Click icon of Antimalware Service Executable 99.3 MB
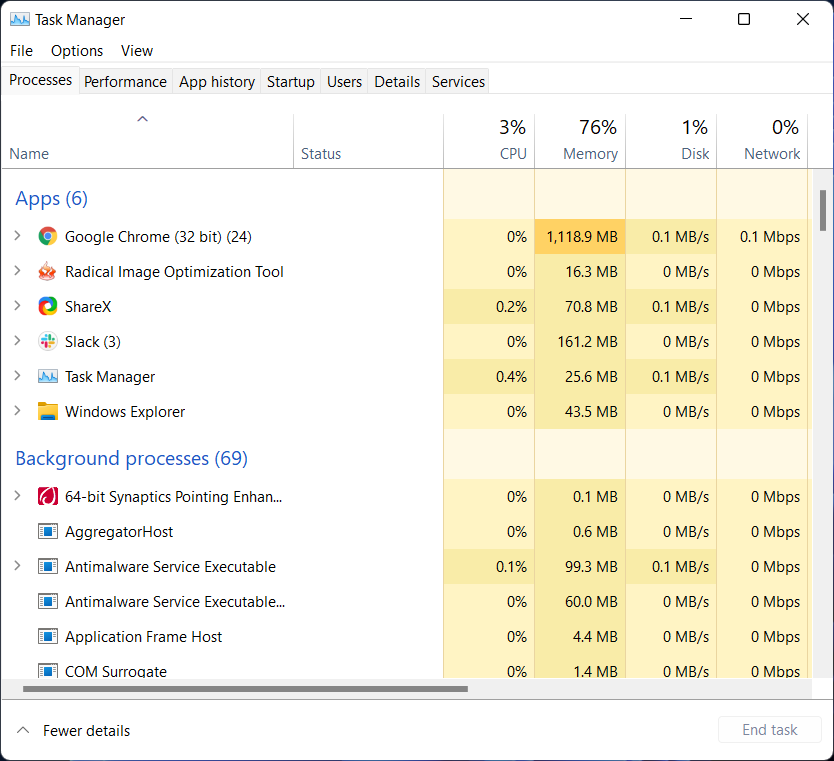The height and width of the screenshot is (761, 834). pyautogui.click(x=48, y=566)
